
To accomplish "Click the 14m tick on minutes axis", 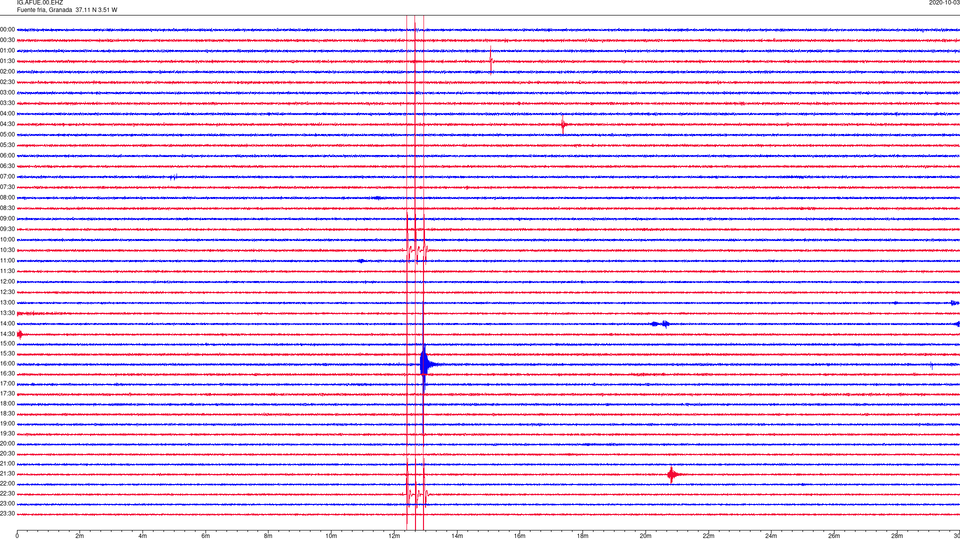I will click(x=457, y=536).
